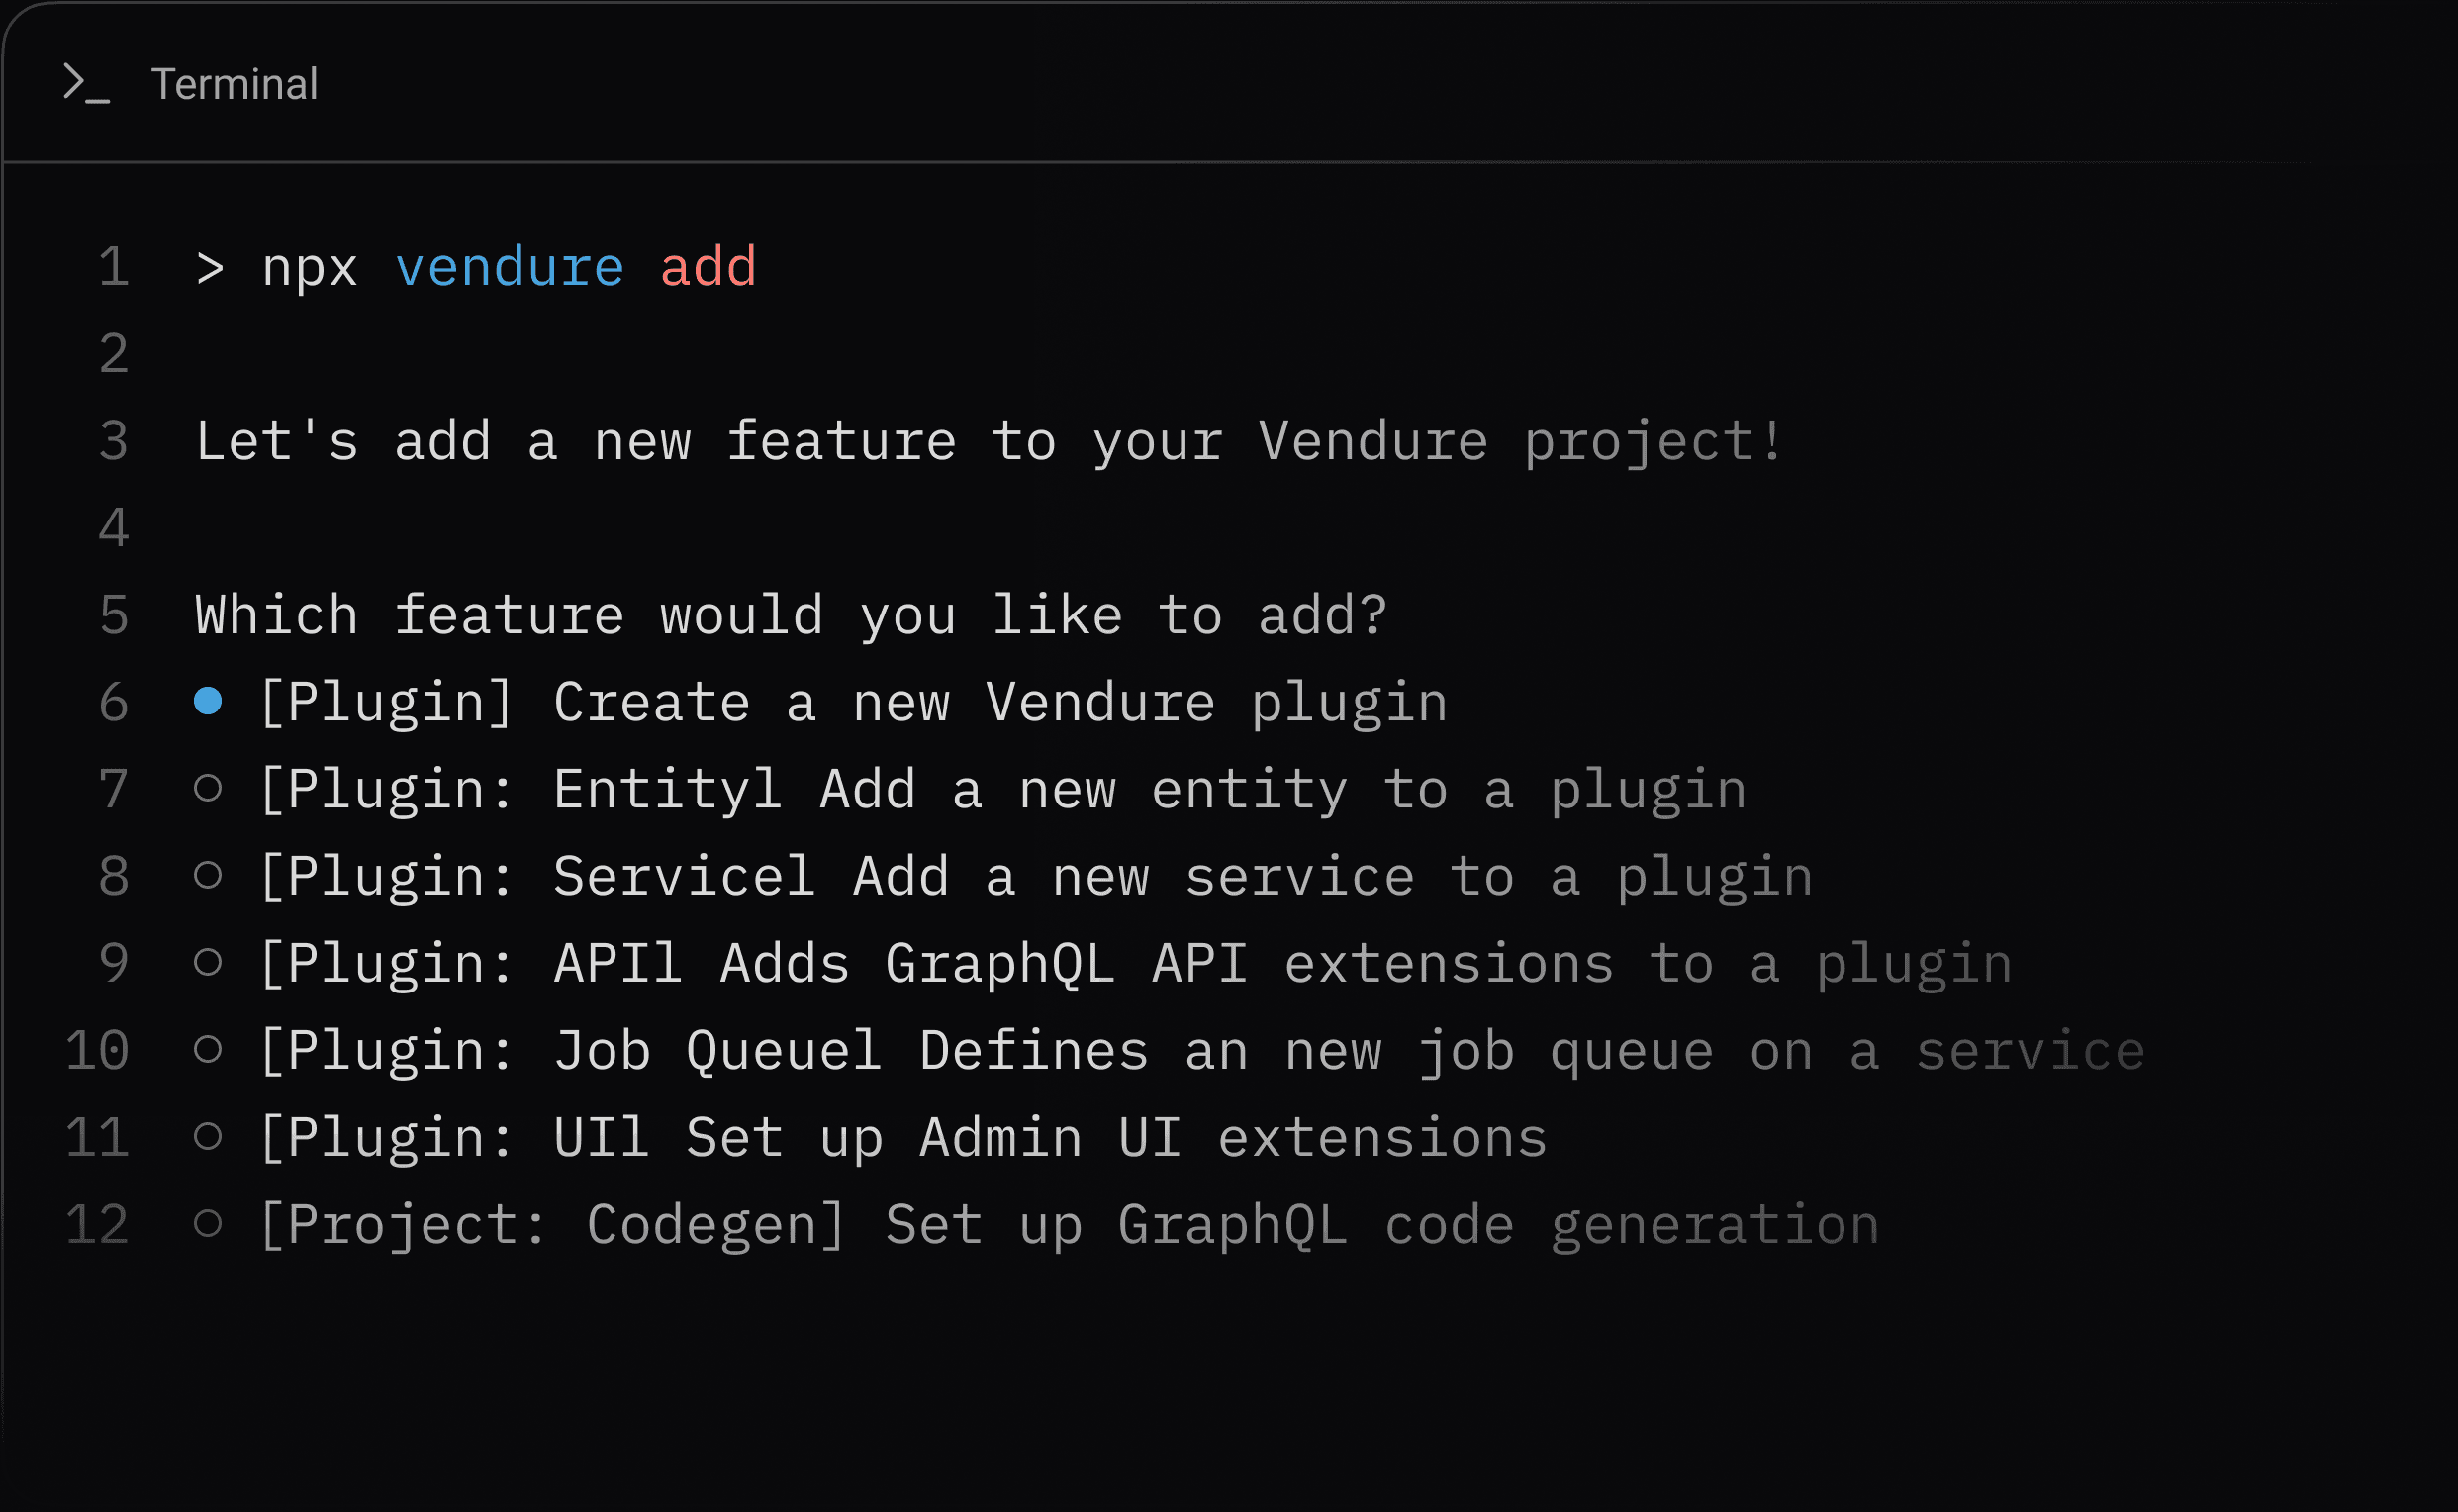Select the Create a new Vendure plugin radio
This screenshot has width=2458, height=1512.
click(x=208, y=701)
